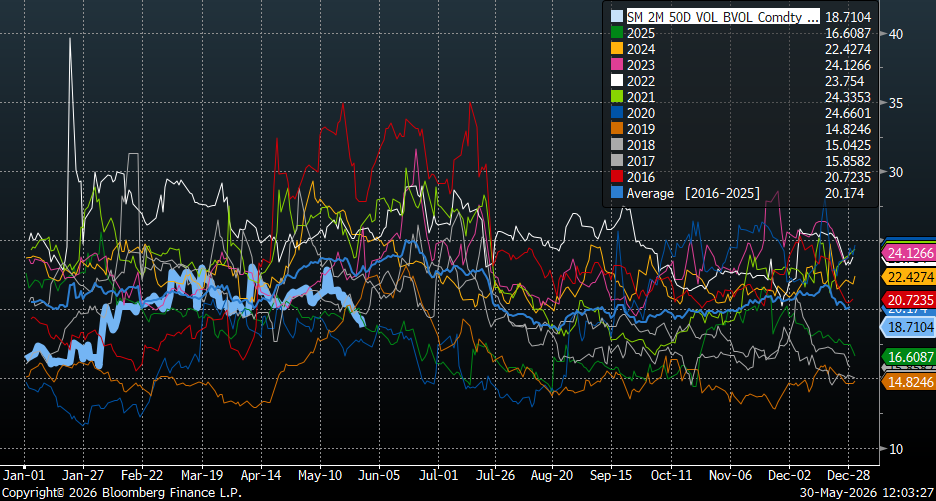936x501 pixels.
Task: Click the orange 14.8246 axis price tag
Action: click(x=908, y=382)
